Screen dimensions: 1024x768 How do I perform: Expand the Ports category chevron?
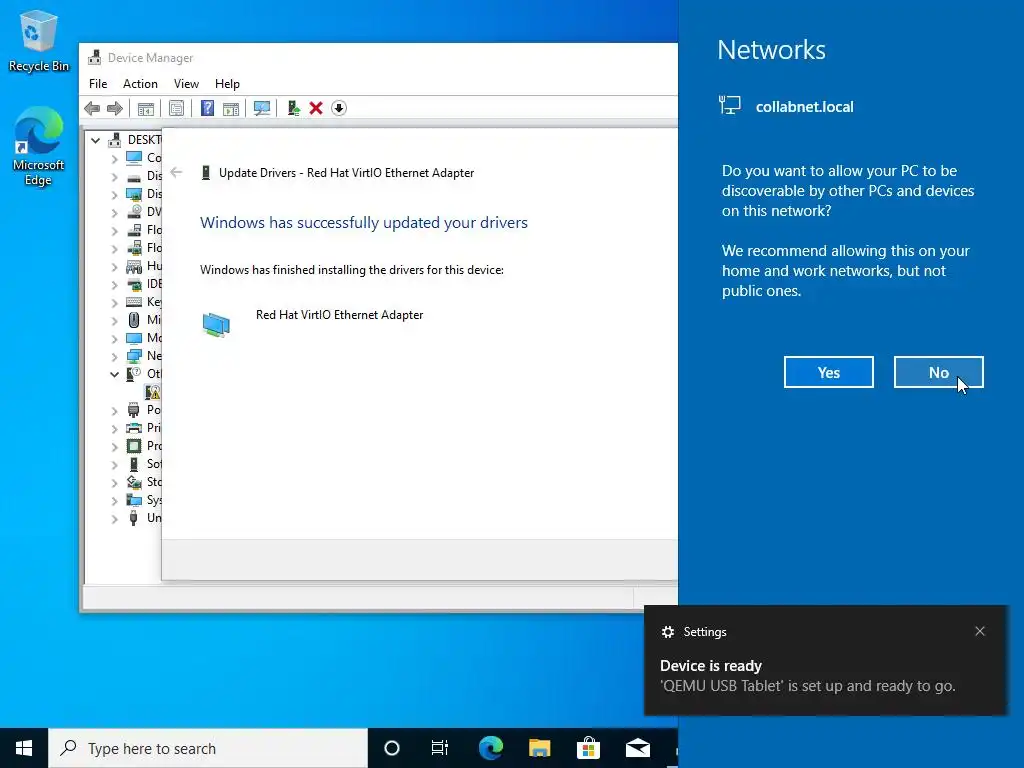point(114,410)
